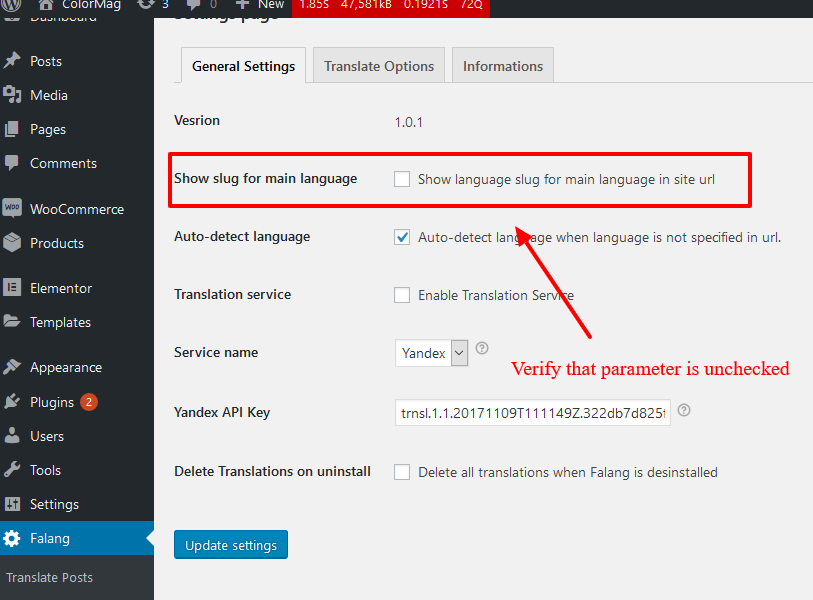
Task: Open the WooCommerce menu item
Action: click(x=77, y=208)
